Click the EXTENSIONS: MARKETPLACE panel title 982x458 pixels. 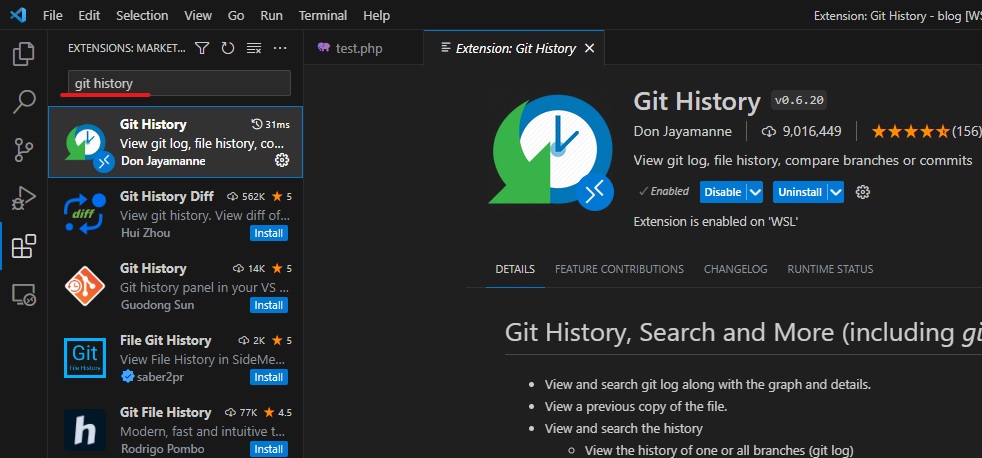click(x=127, y=48)
